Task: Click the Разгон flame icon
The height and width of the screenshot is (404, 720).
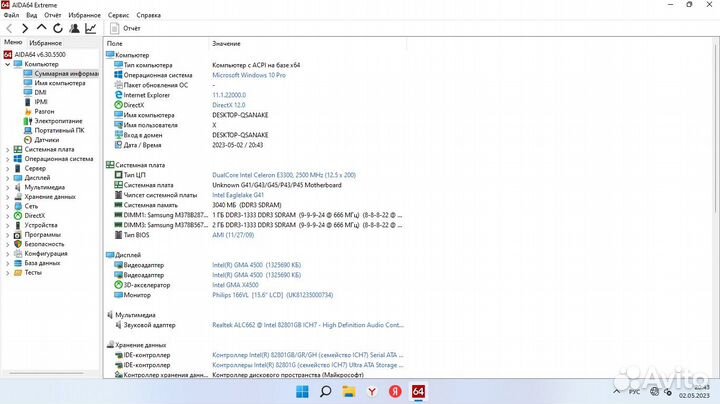Action: (x=28, y=112)
